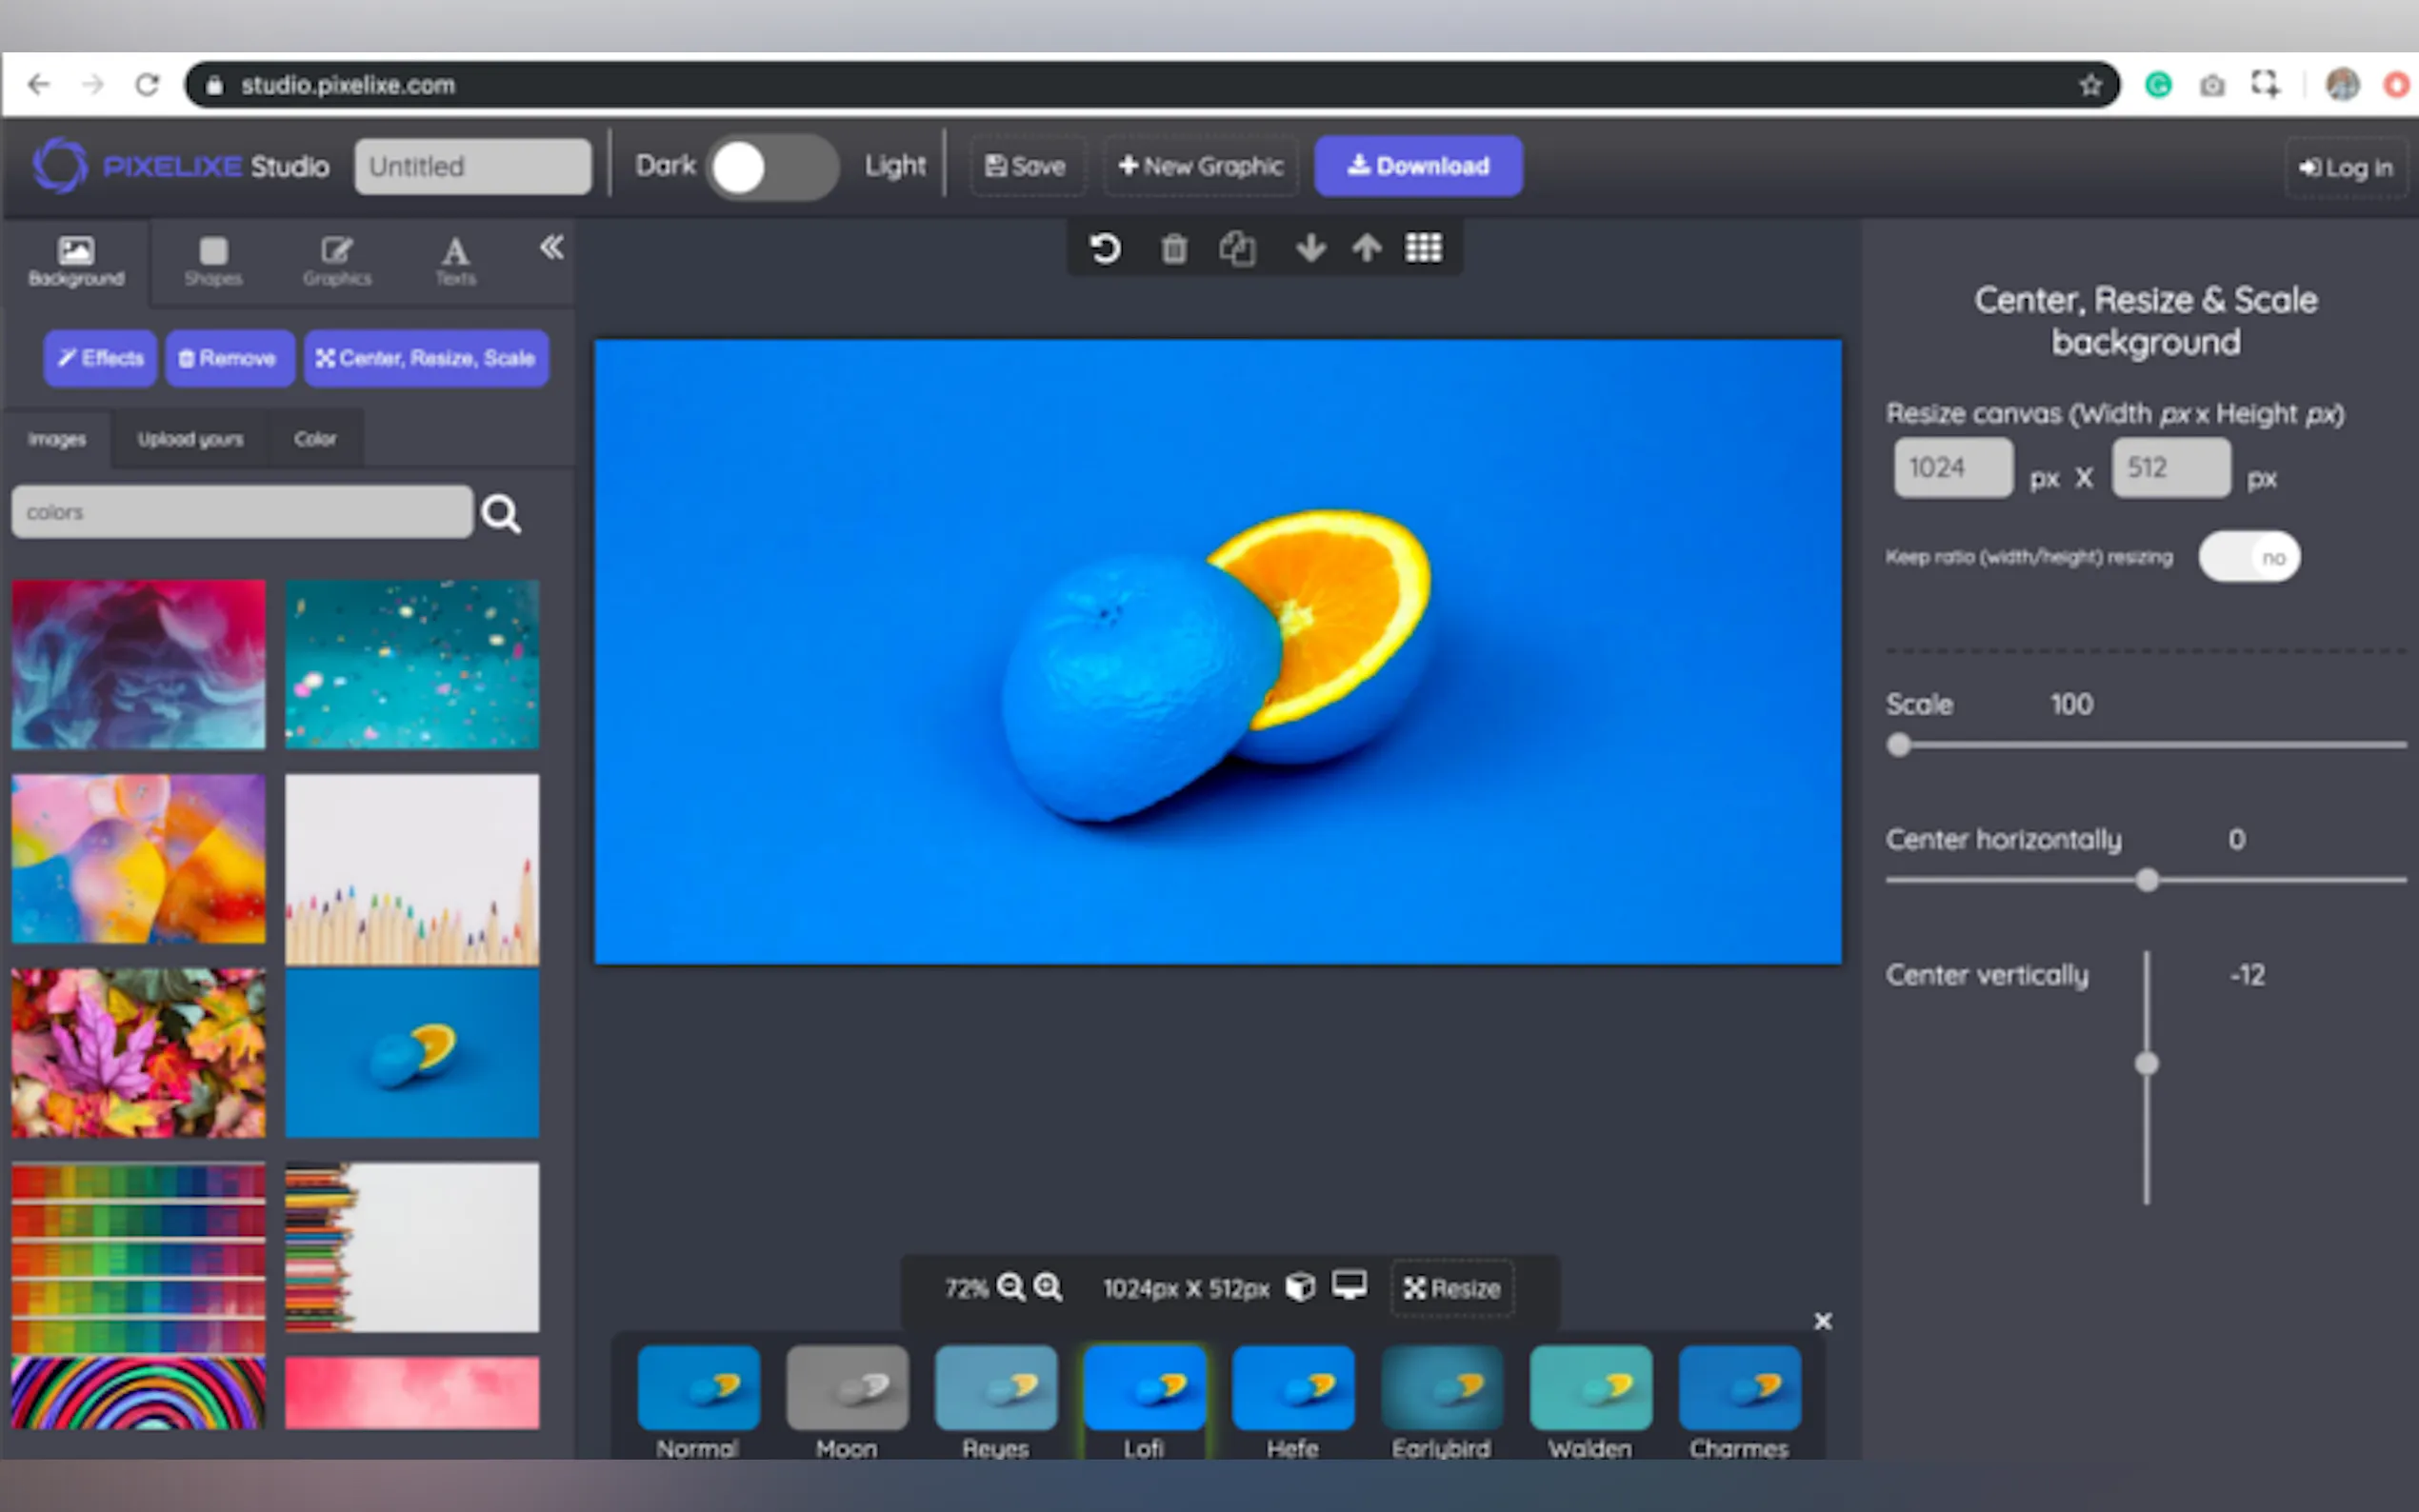Bring layer forward with up arrow
Viewport: 2419px width, 1512px height.
(x=1366, y=248)
